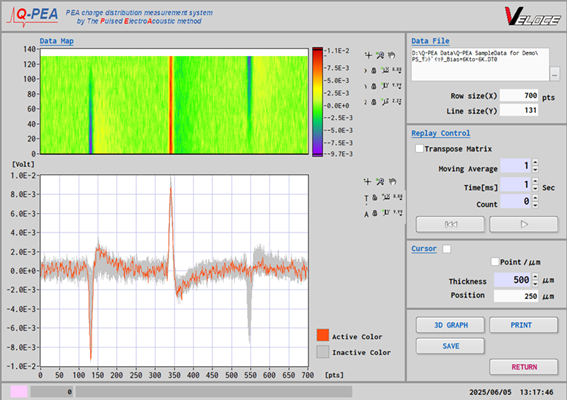The width and height of the screenshot is (567, 400).
Task: Start replay with the play button
Action: pos(524,224)
